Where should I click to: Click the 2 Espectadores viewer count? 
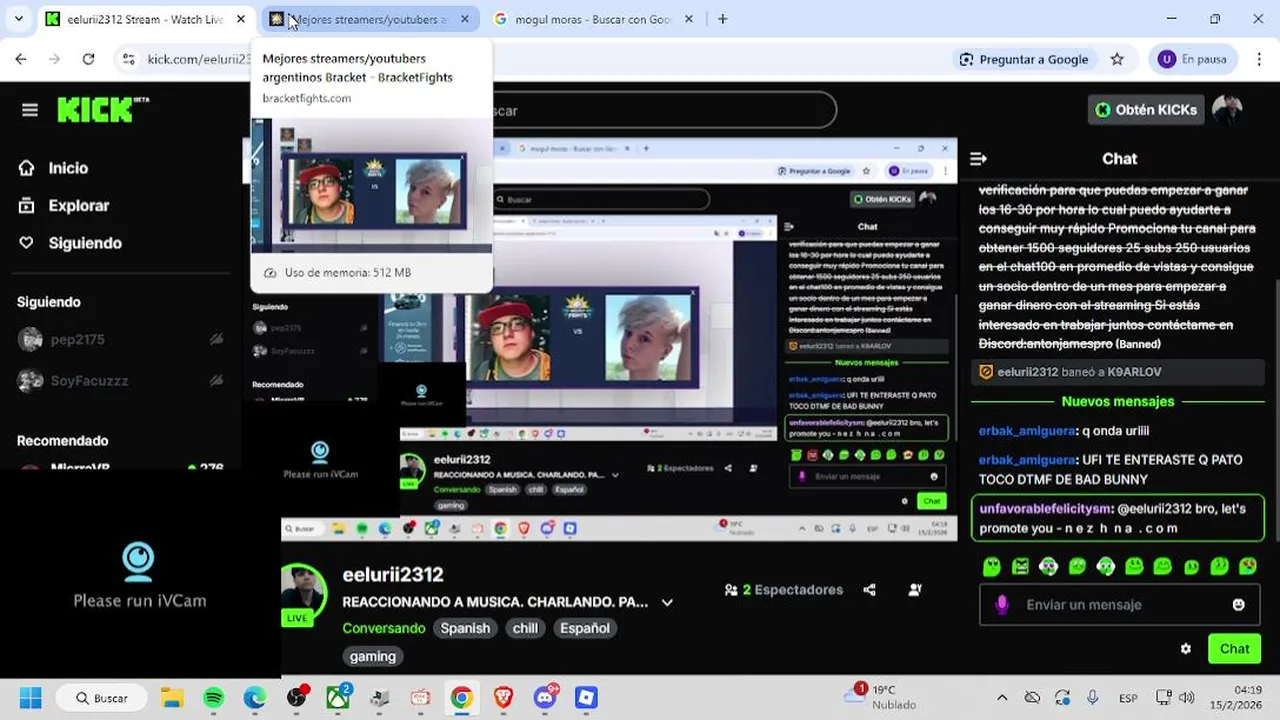pos(784,590)
